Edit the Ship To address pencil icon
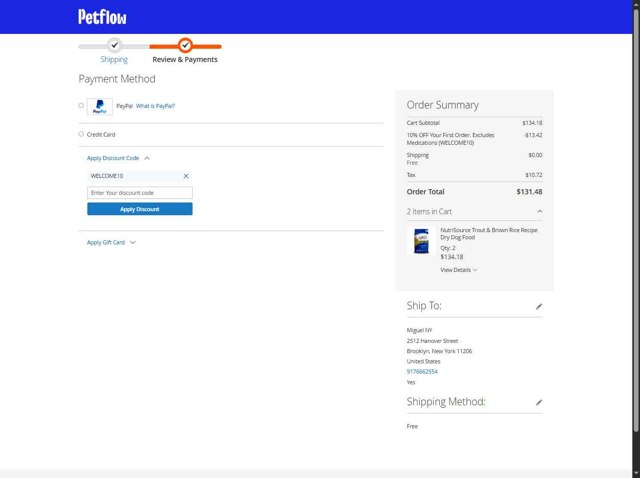The height and width of the screenshot is (478, 640). point(539,306)
